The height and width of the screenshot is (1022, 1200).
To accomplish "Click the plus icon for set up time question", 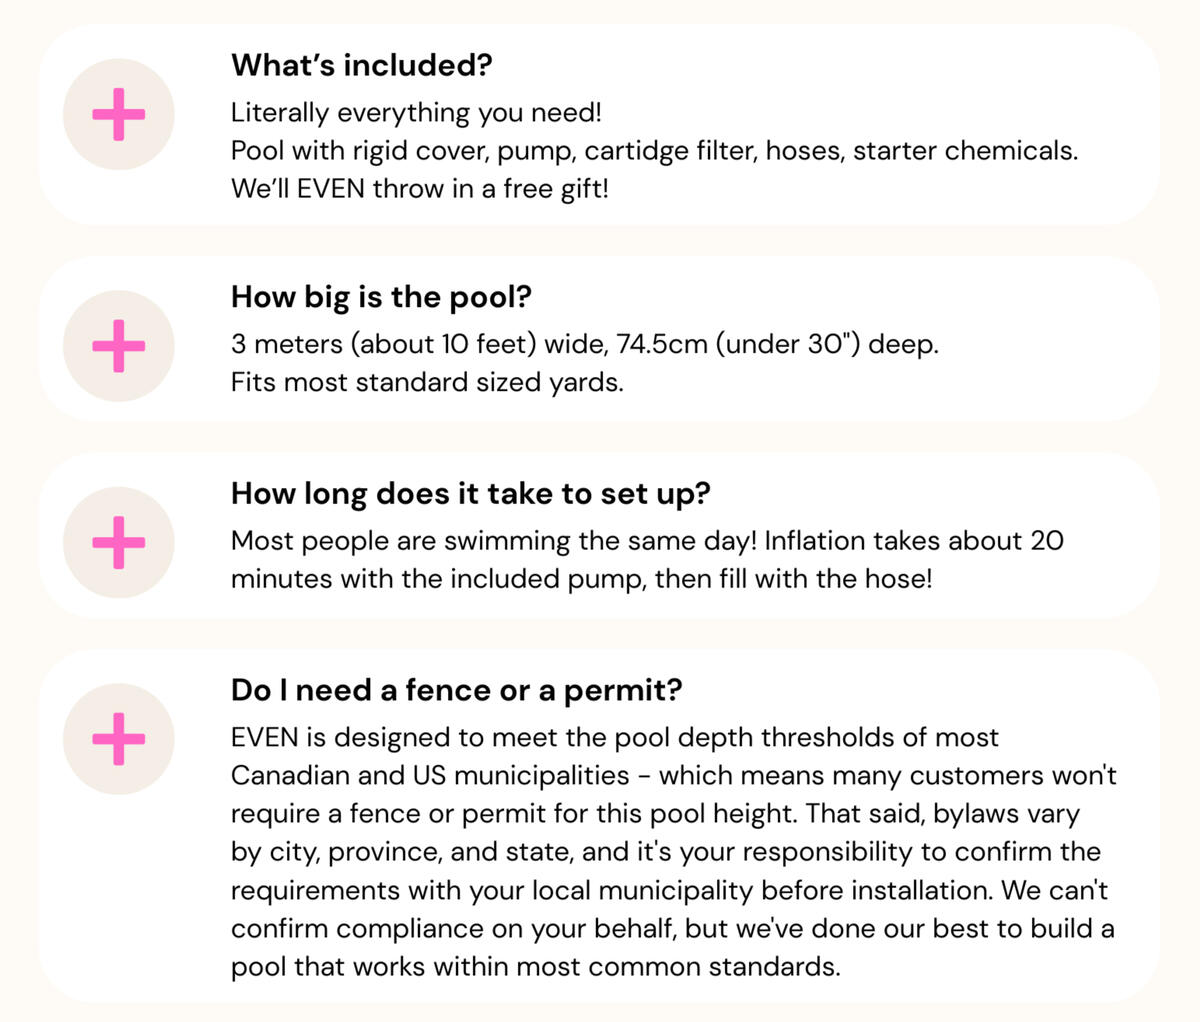I will [119, 543].
